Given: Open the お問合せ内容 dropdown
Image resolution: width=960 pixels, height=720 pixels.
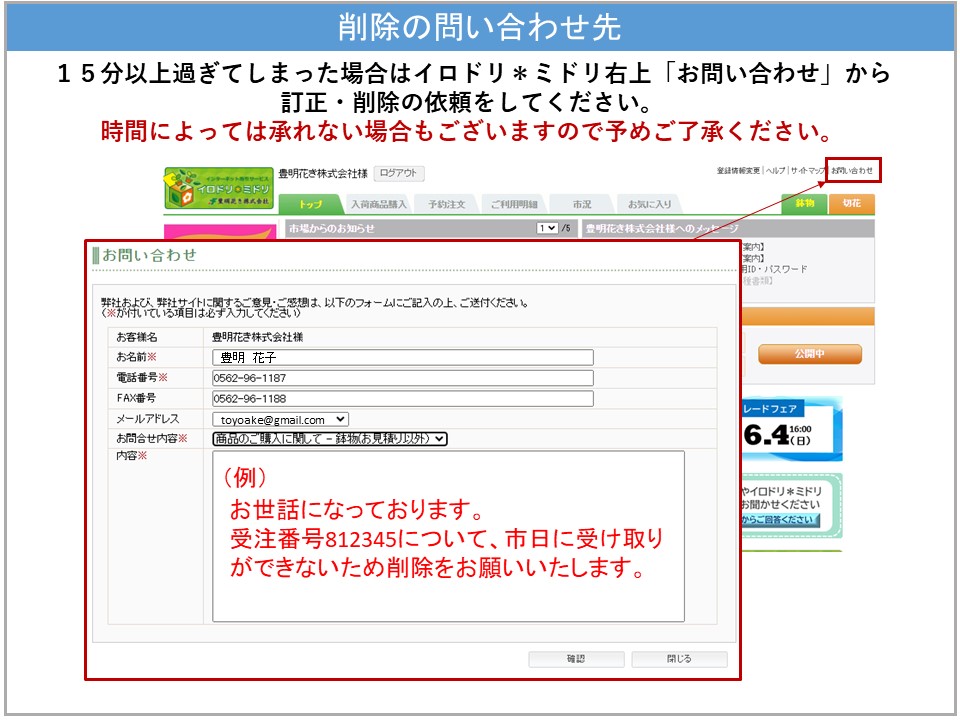Looking at the screenshot, I should pyautogui.click(x=330, y=438).
